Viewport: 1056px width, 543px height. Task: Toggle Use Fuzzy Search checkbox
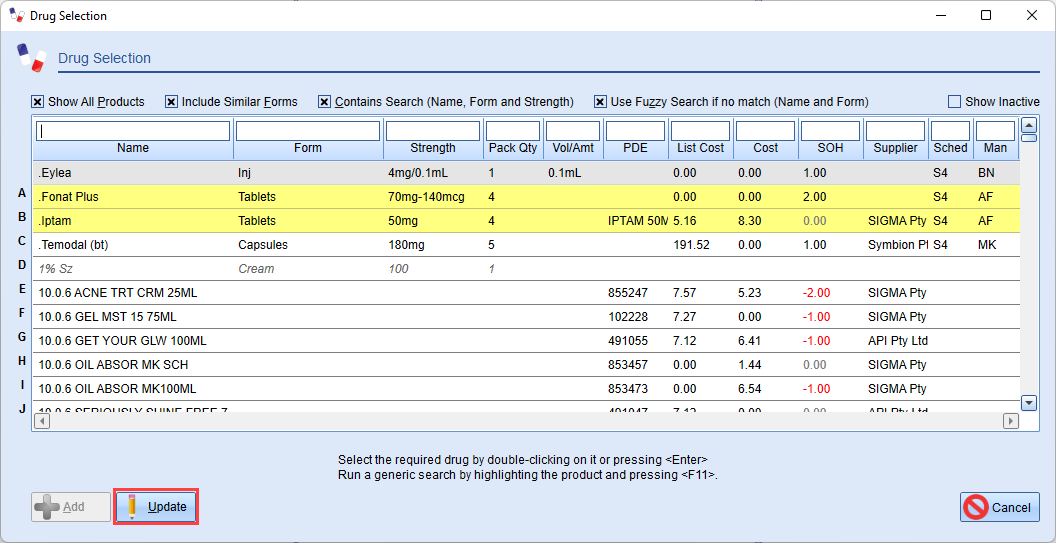tap(600, 102)
